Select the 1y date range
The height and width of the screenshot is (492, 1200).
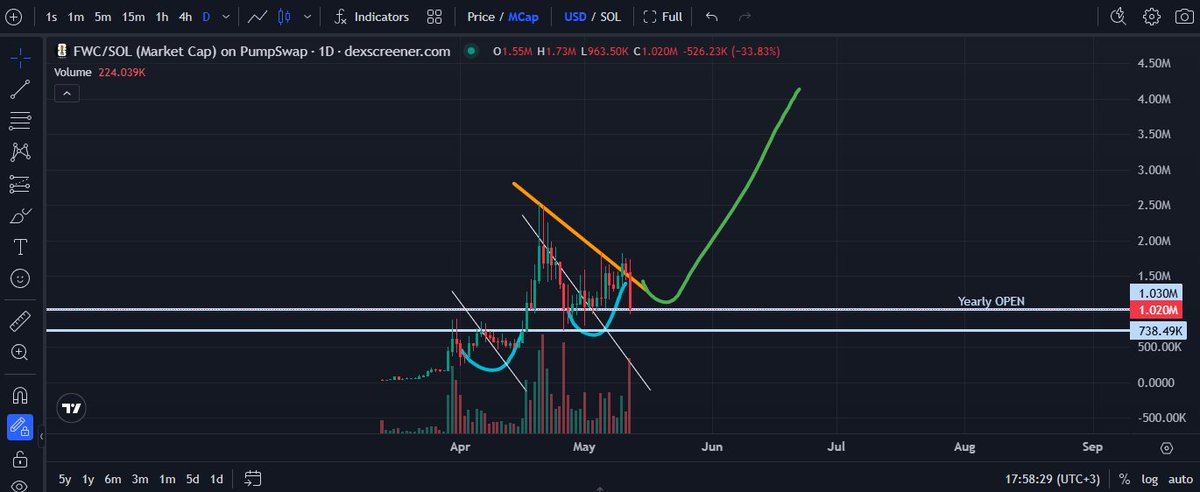click(x=89, y=478)
